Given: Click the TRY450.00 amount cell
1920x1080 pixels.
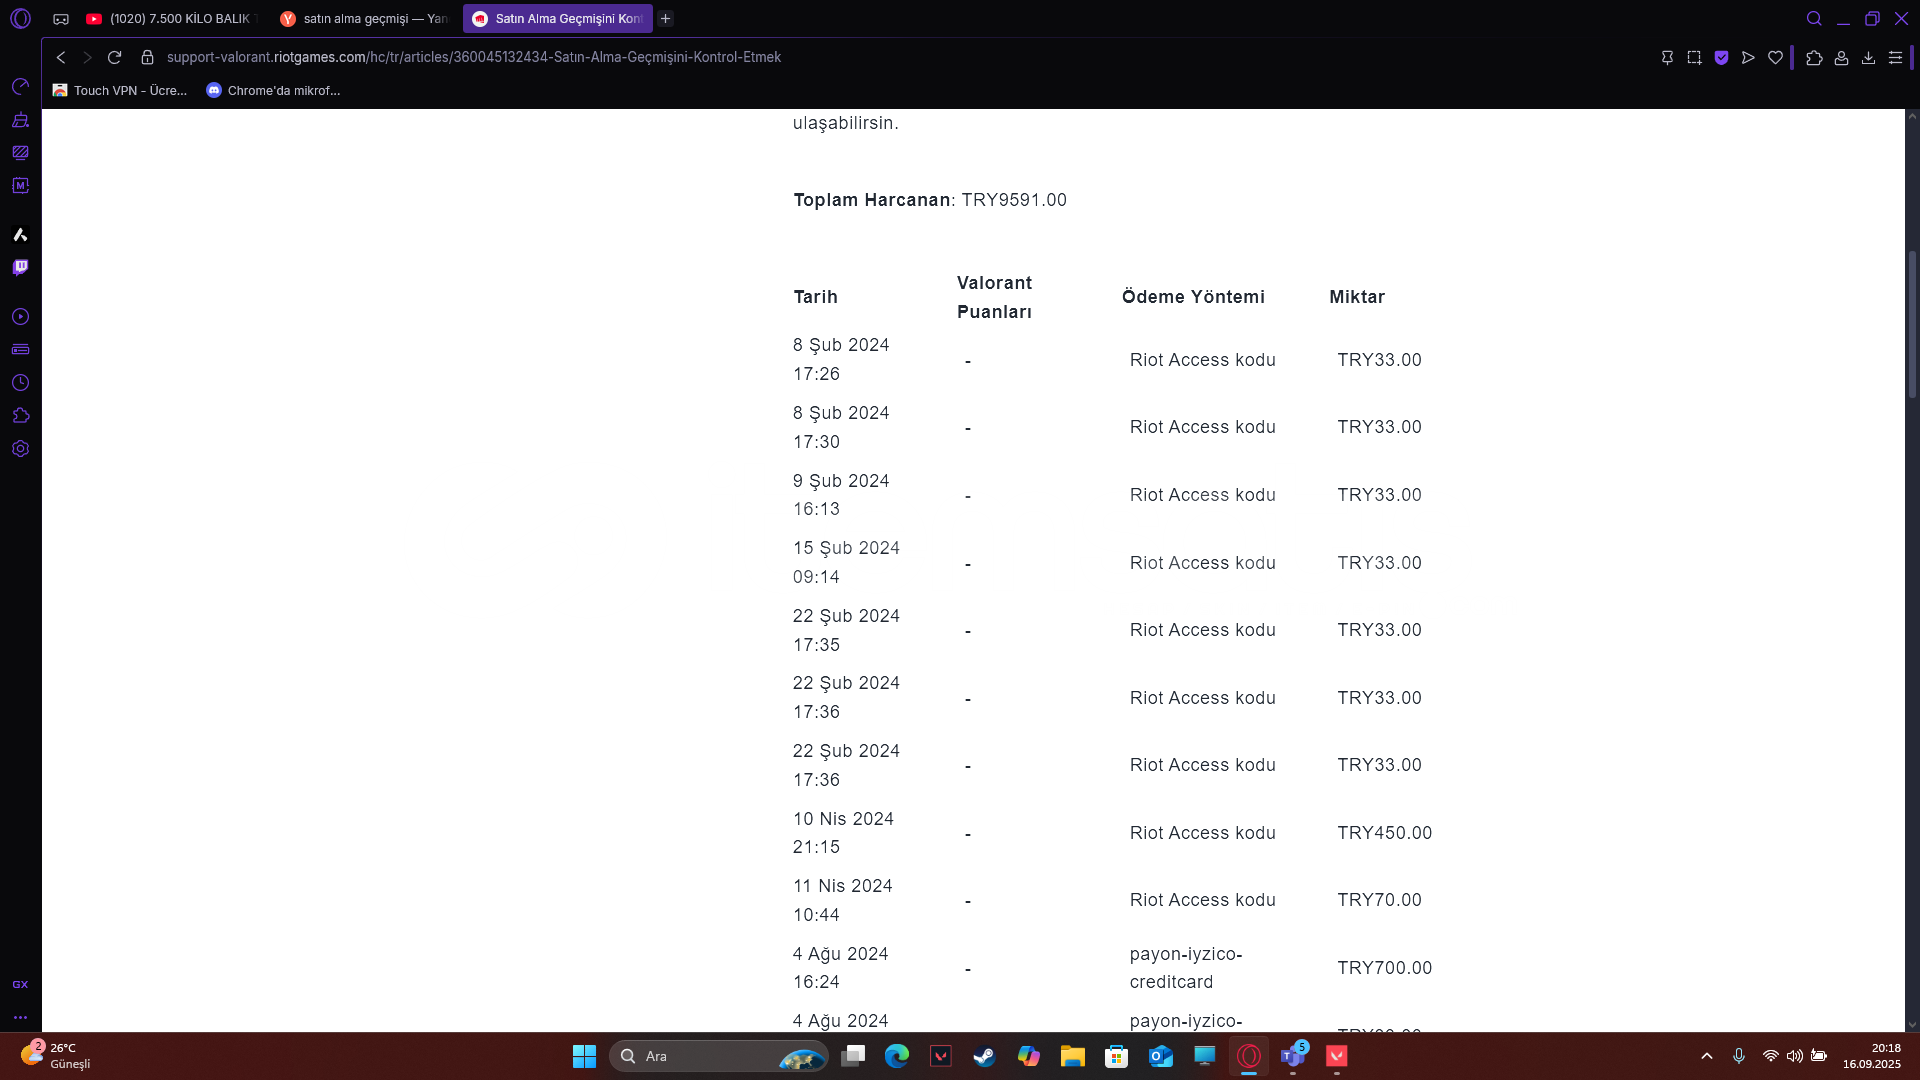Looking at the screenshot, I should tap(1385, 833).
